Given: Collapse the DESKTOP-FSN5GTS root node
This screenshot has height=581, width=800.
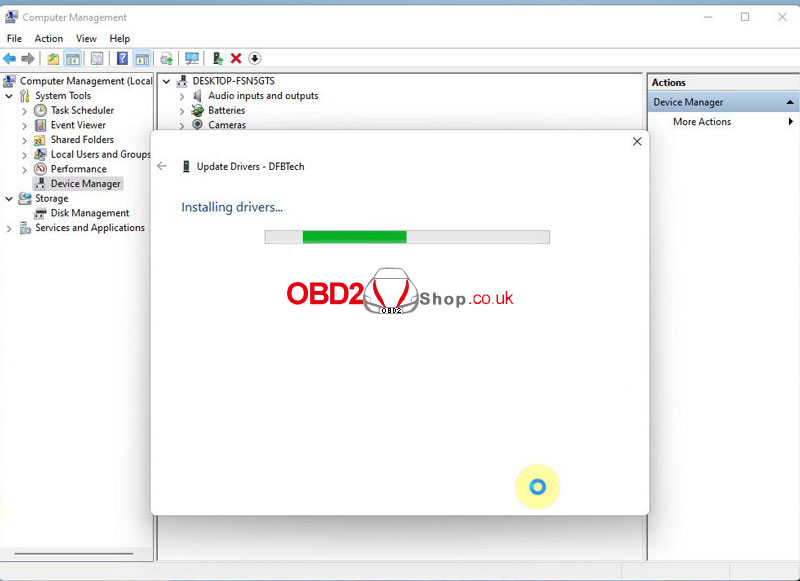Looking at the screenshot, I should (x=166, y=81).
